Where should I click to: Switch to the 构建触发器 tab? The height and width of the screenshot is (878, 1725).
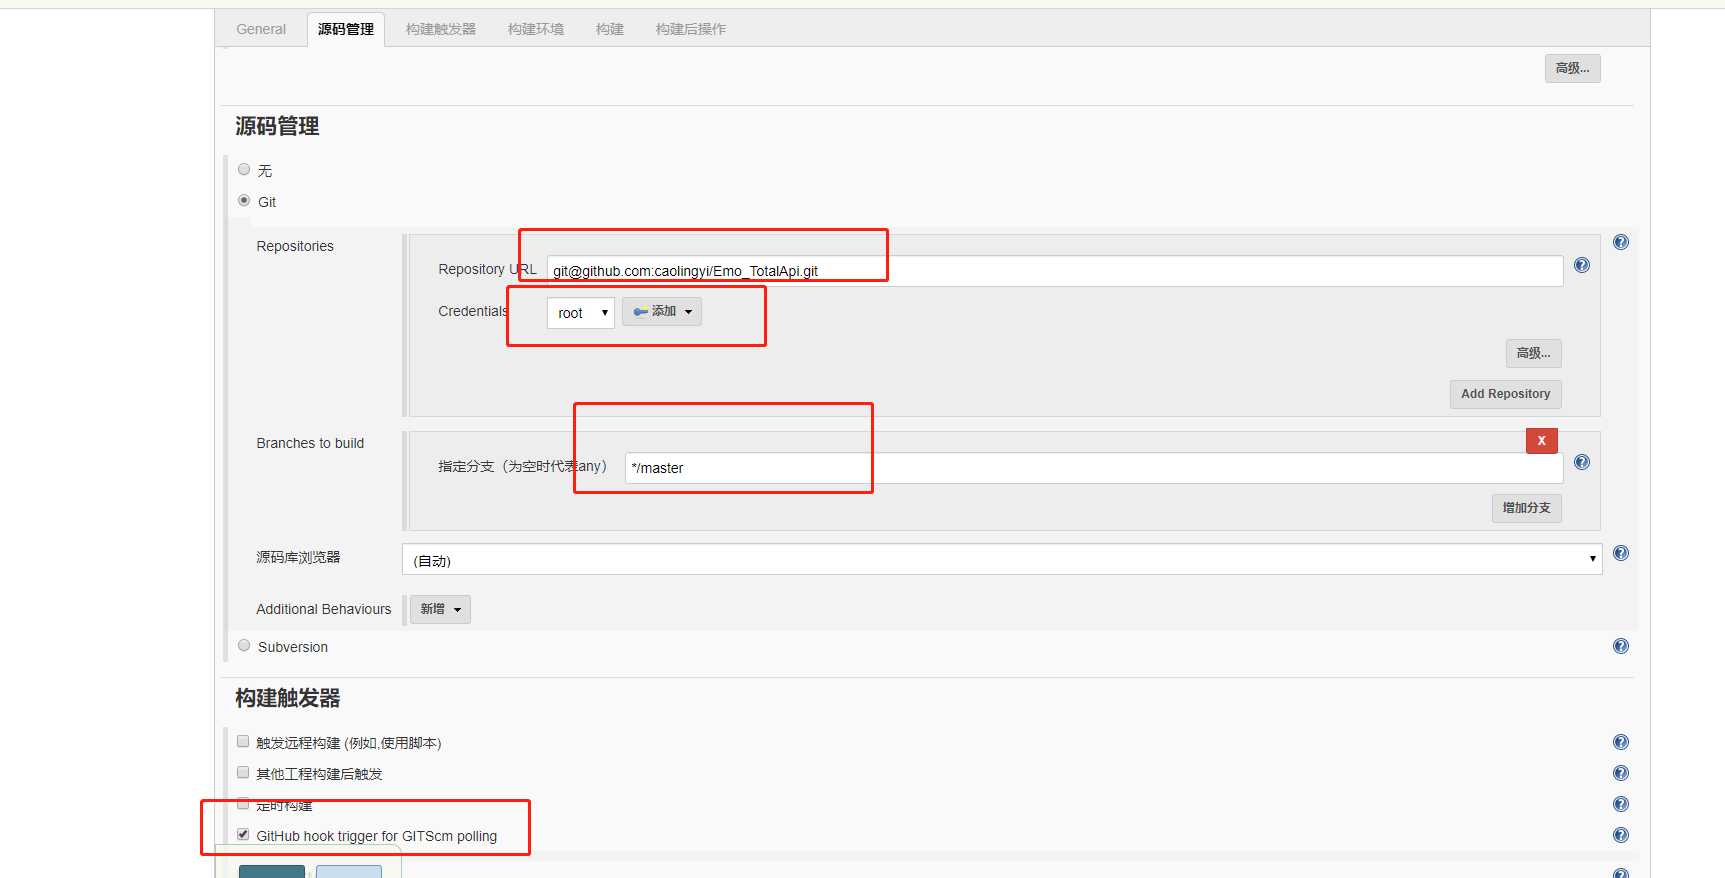441,29
